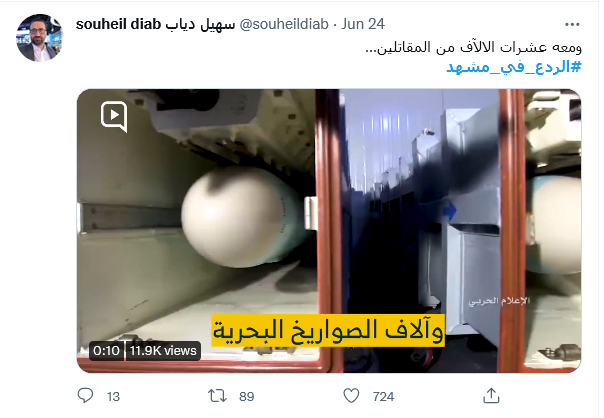The width and height of the screenshot is (604, 418).
Task: Click the tweet's Arabic body text
Action: (x=473, y=48)
